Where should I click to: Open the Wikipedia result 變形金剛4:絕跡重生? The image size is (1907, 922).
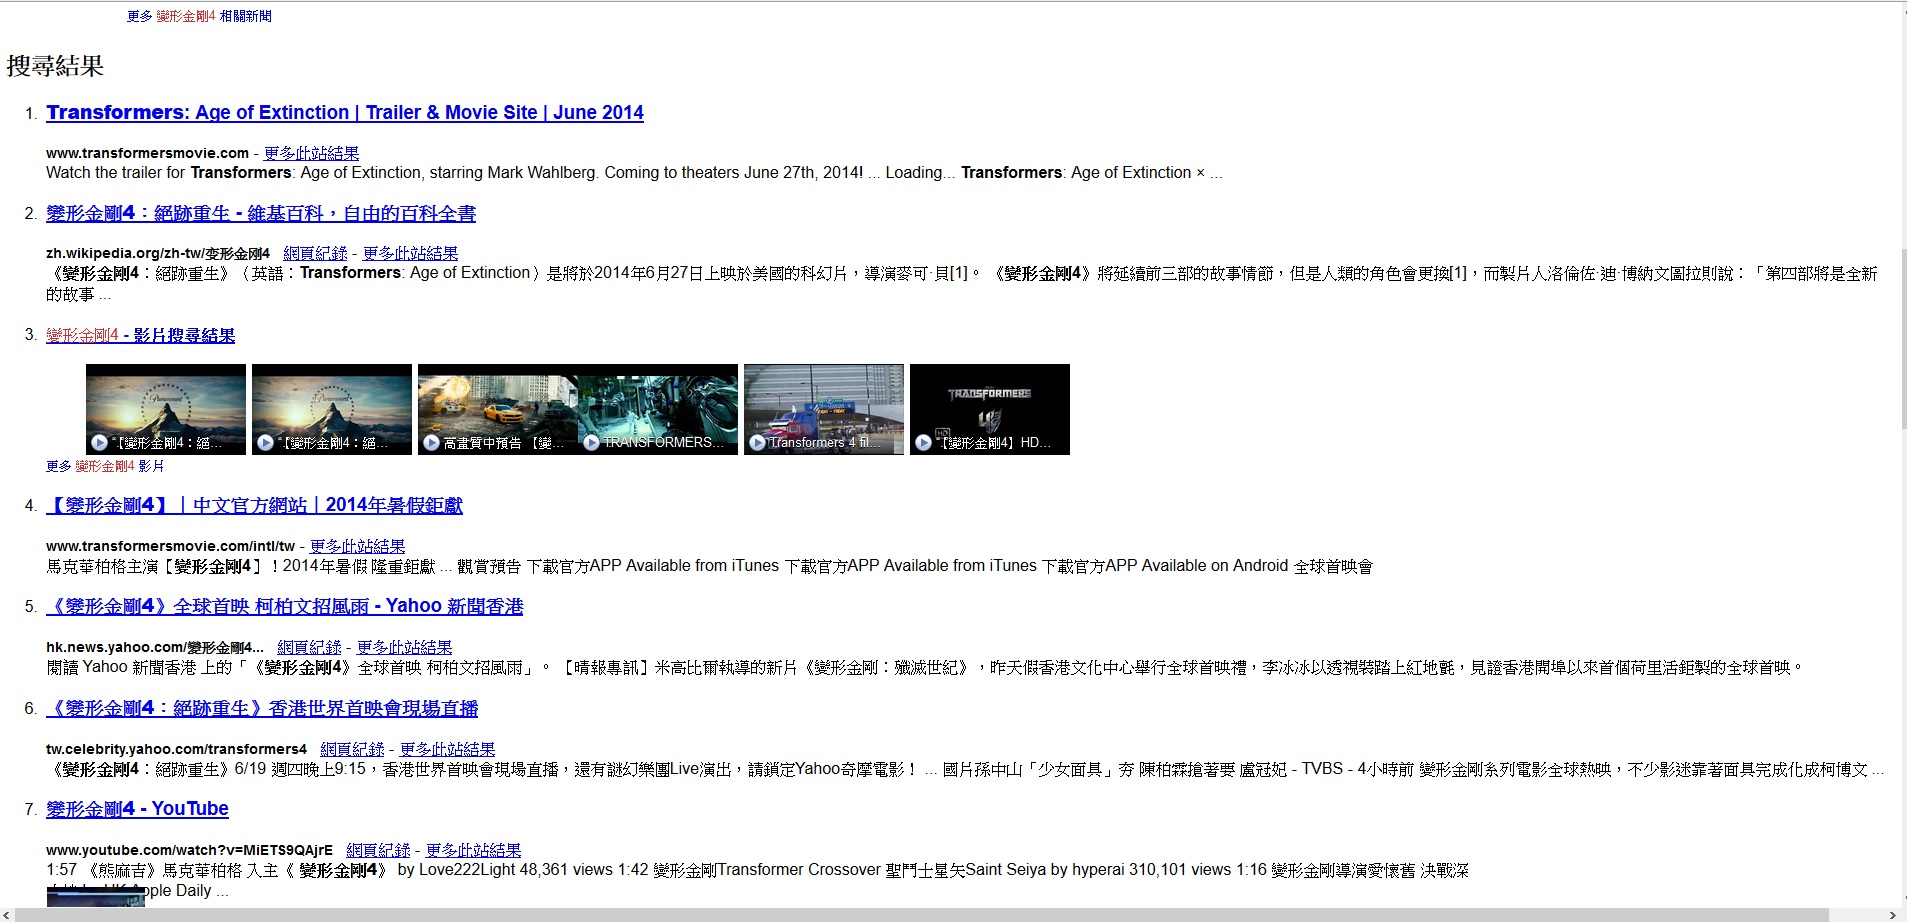(x=261, y=214)
